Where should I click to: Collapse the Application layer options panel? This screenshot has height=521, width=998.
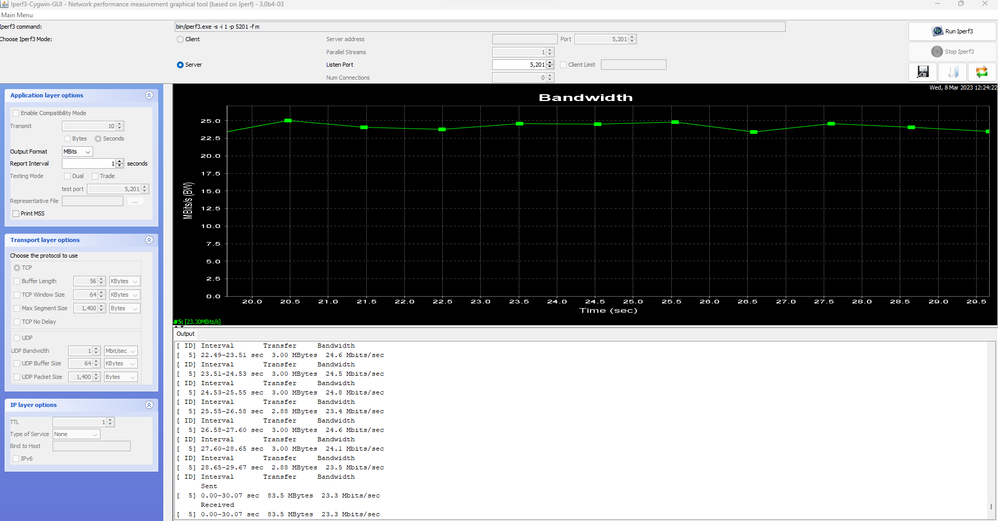tap(149, 95)
